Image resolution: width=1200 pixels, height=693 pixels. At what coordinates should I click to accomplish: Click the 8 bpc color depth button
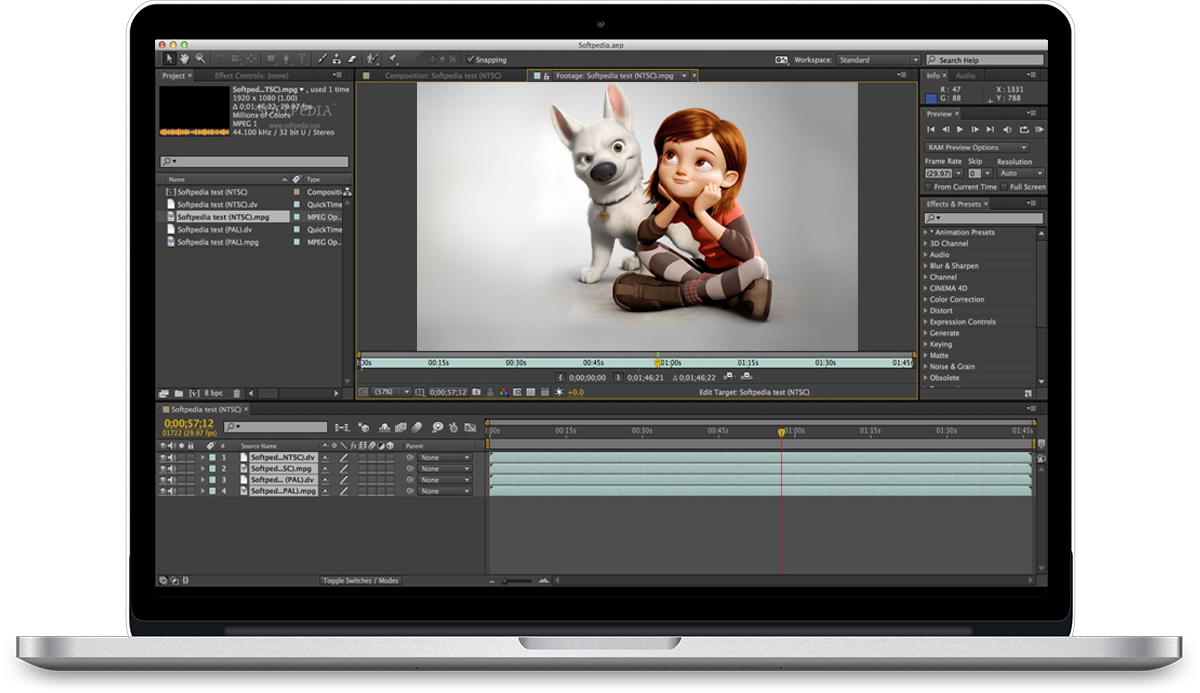(x=214, y=393)
